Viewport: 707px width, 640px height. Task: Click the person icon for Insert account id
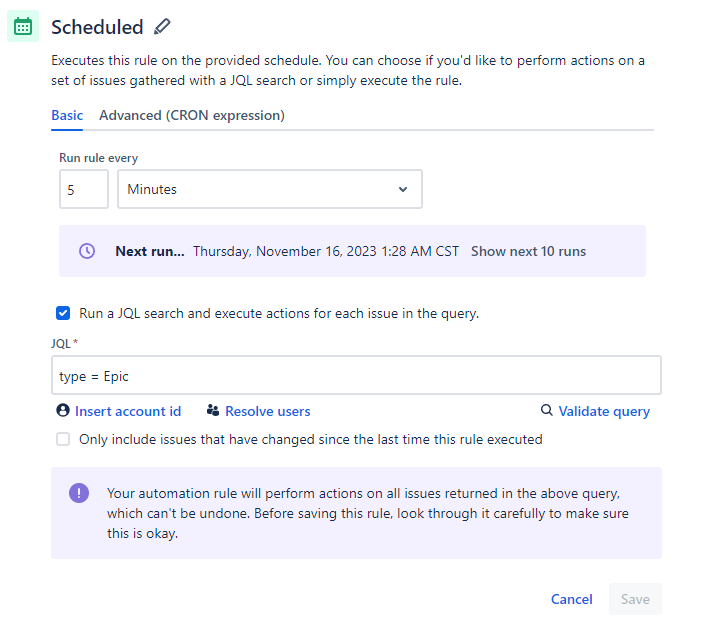(63, 410)
